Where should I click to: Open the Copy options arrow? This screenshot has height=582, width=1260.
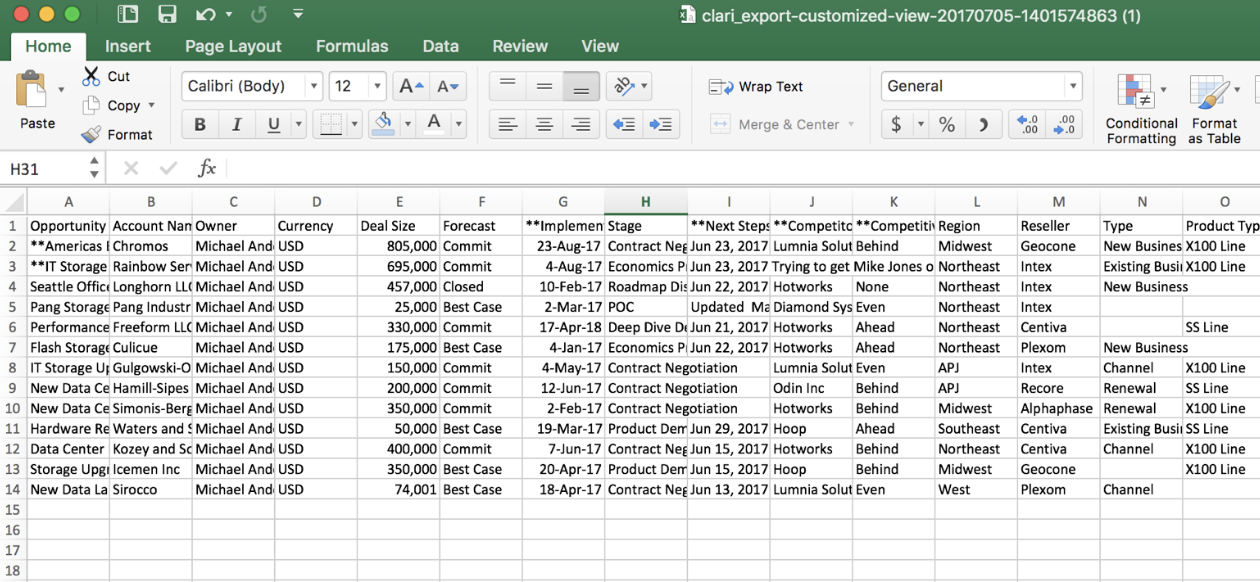[x=151, y=105]
